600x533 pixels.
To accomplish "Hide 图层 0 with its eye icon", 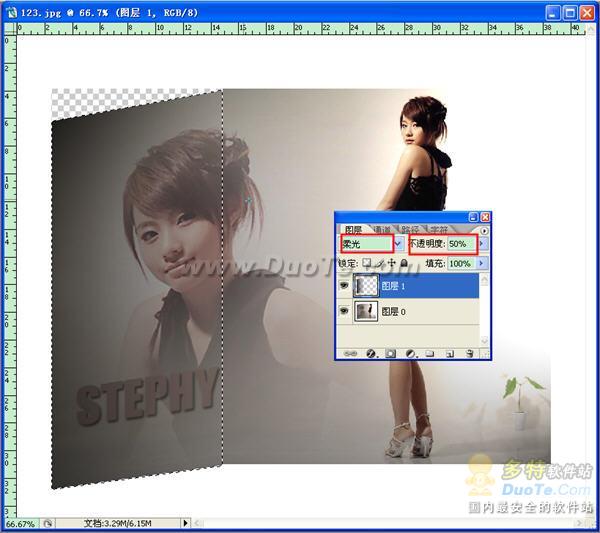I will click(344, 311).
